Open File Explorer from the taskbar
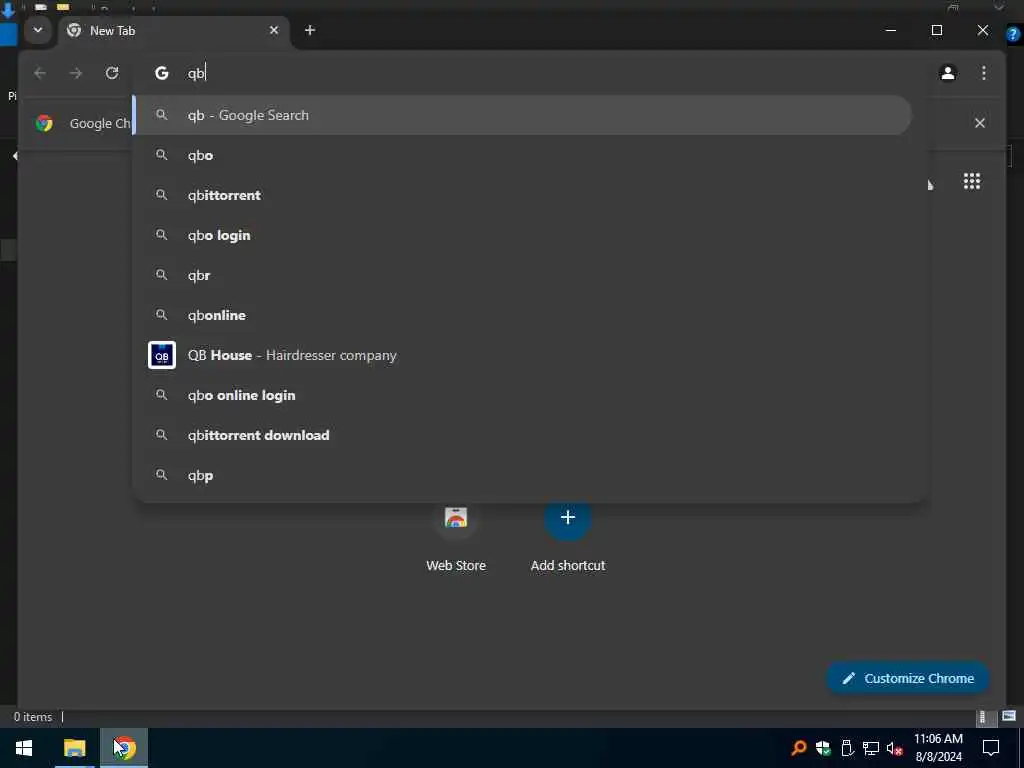Screen dimensions: 1024x768 [x=74, y=748]
